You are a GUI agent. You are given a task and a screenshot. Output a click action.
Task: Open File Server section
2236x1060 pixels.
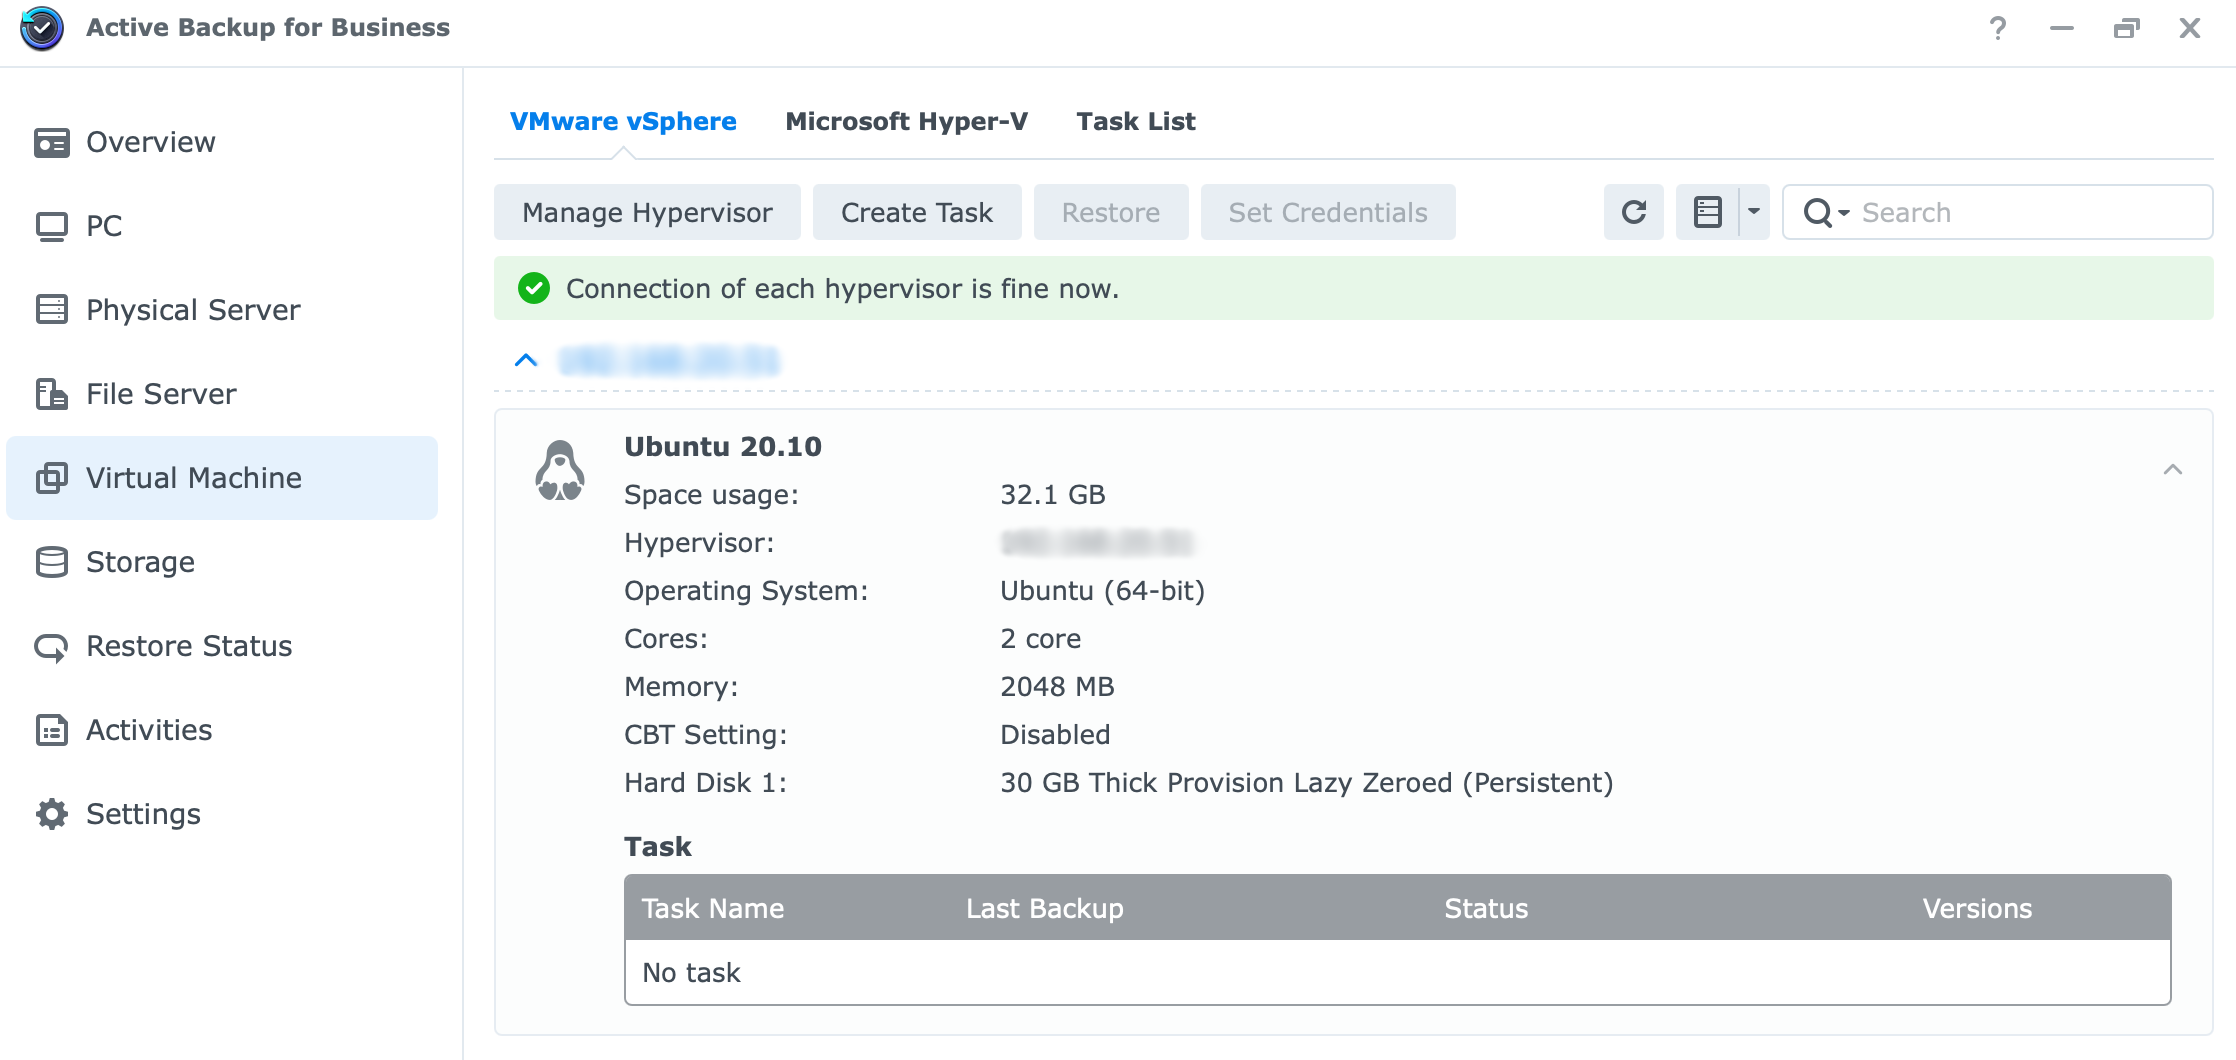(x=222, y=394)
